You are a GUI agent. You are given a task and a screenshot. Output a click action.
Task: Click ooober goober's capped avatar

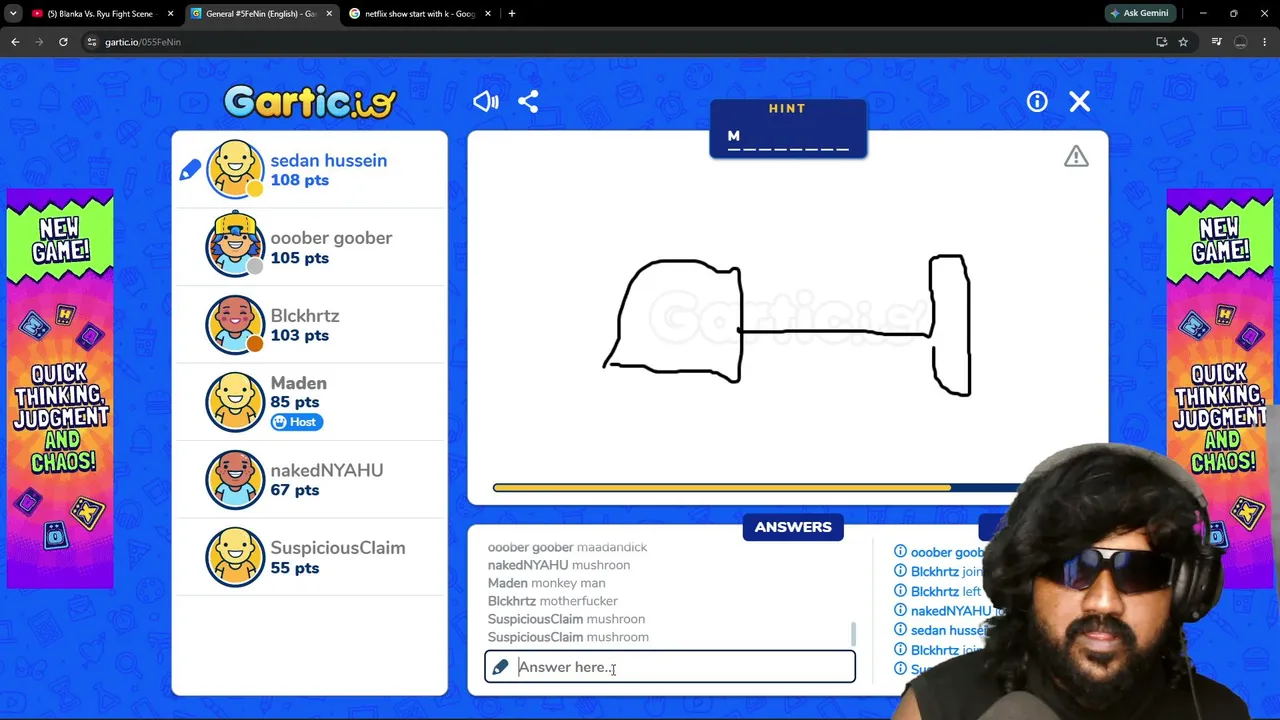[x=235, y=244]
